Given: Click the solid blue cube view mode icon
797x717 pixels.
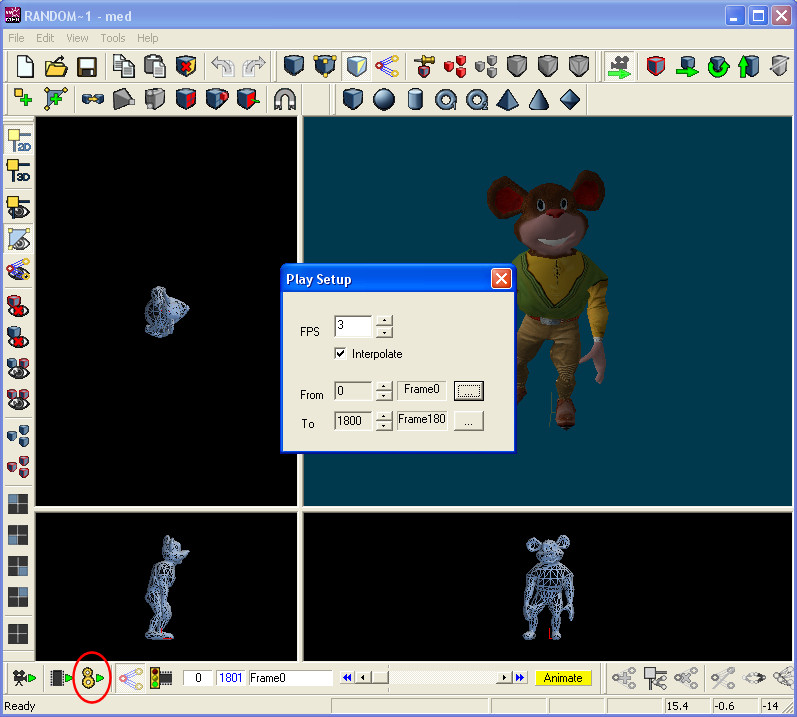Looking at the screenshot, I should [294, 67].
